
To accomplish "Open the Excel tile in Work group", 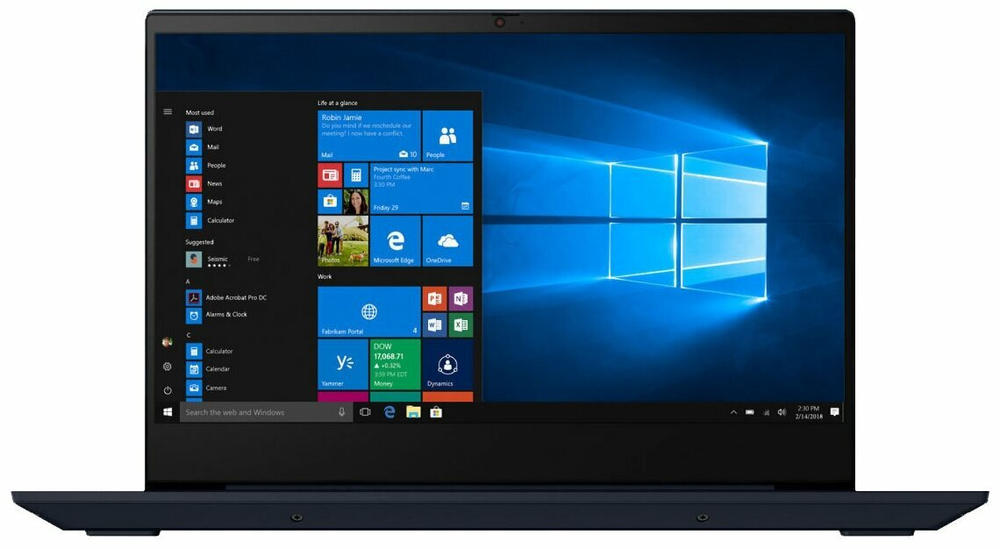I will pos(460,325).
